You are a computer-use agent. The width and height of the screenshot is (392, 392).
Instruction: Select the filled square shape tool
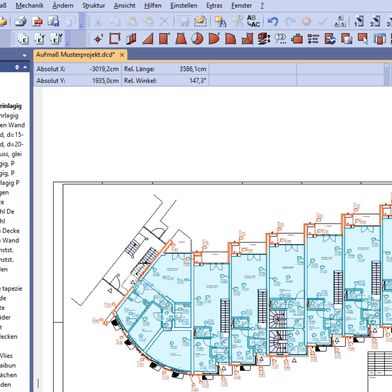[x=164, y=39]
